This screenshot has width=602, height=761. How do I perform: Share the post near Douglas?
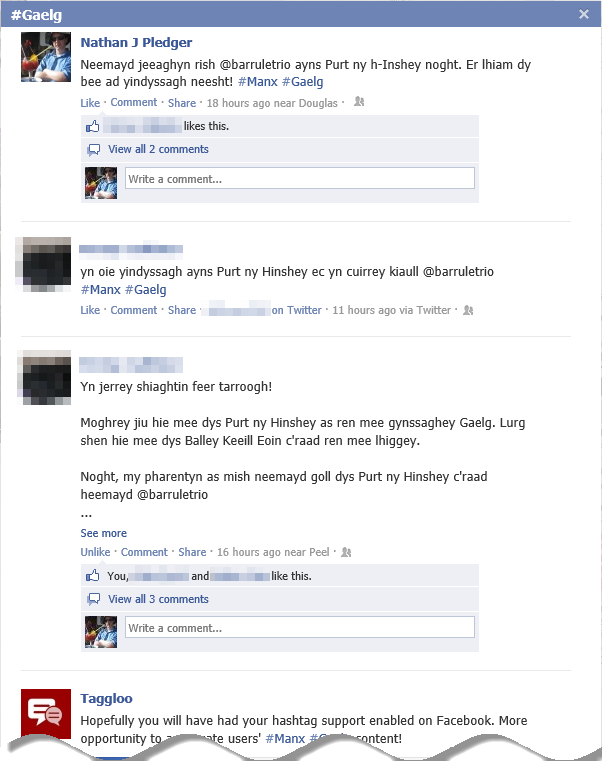pos(182,103)
